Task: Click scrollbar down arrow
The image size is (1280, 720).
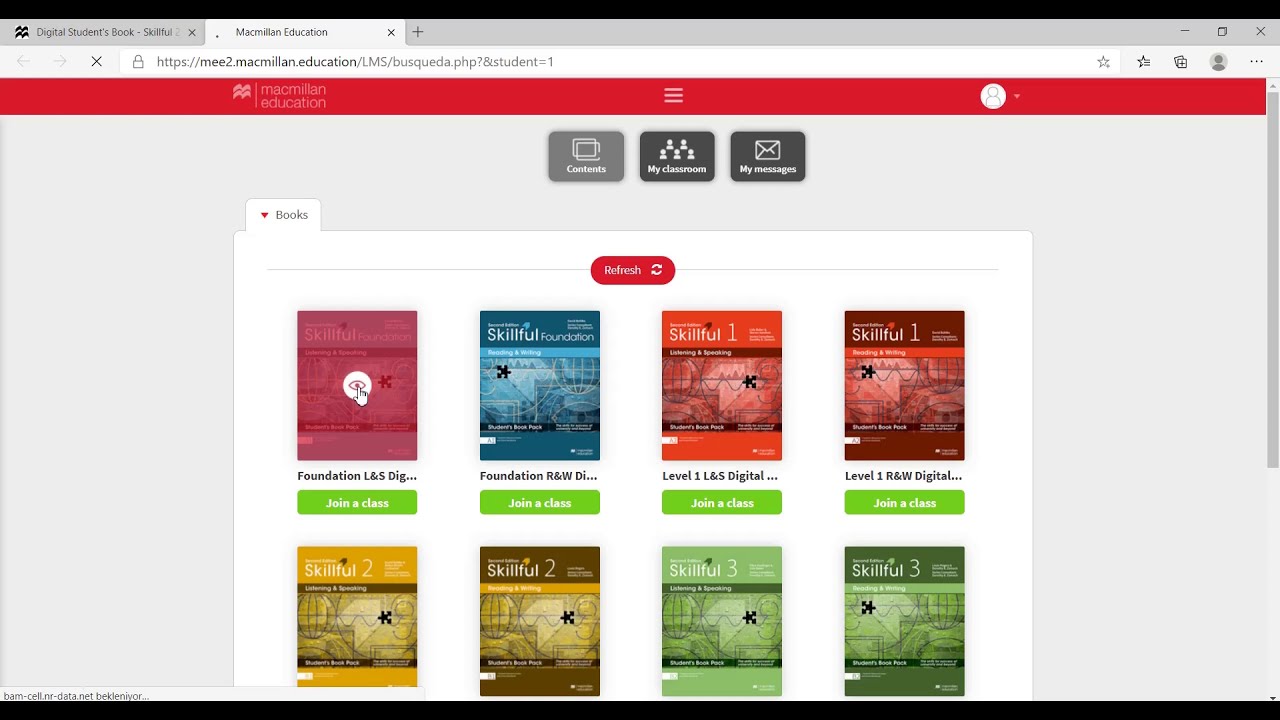Action: point(1272,698)
